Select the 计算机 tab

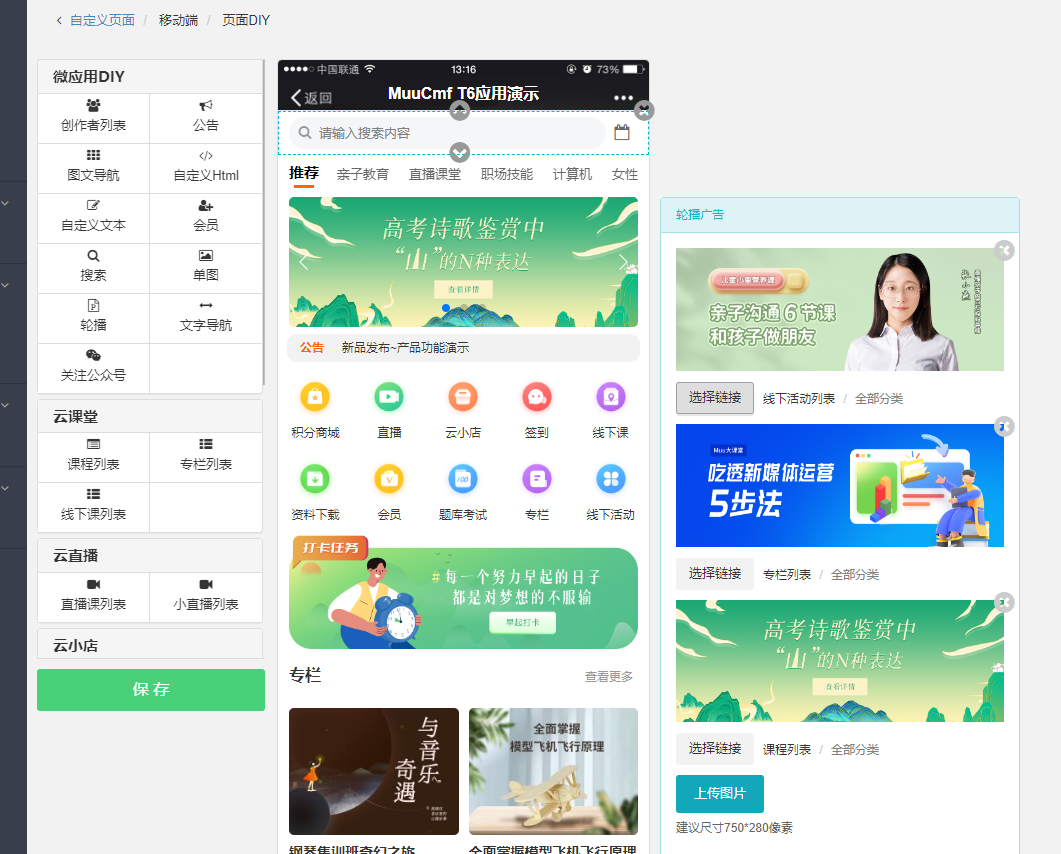tap(572, 175)
